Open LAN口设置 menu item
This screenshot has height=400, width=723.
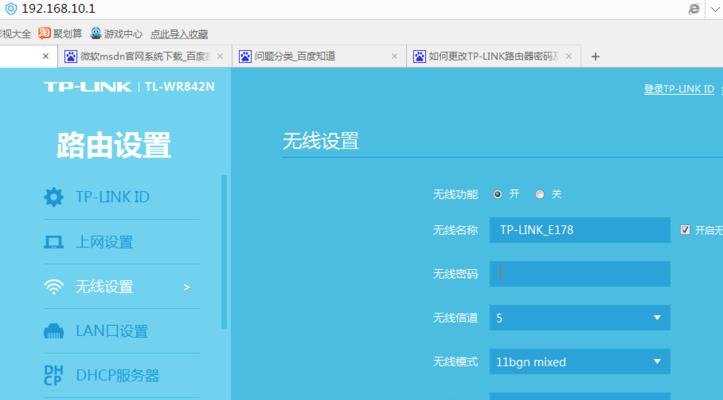click(122, 331)
